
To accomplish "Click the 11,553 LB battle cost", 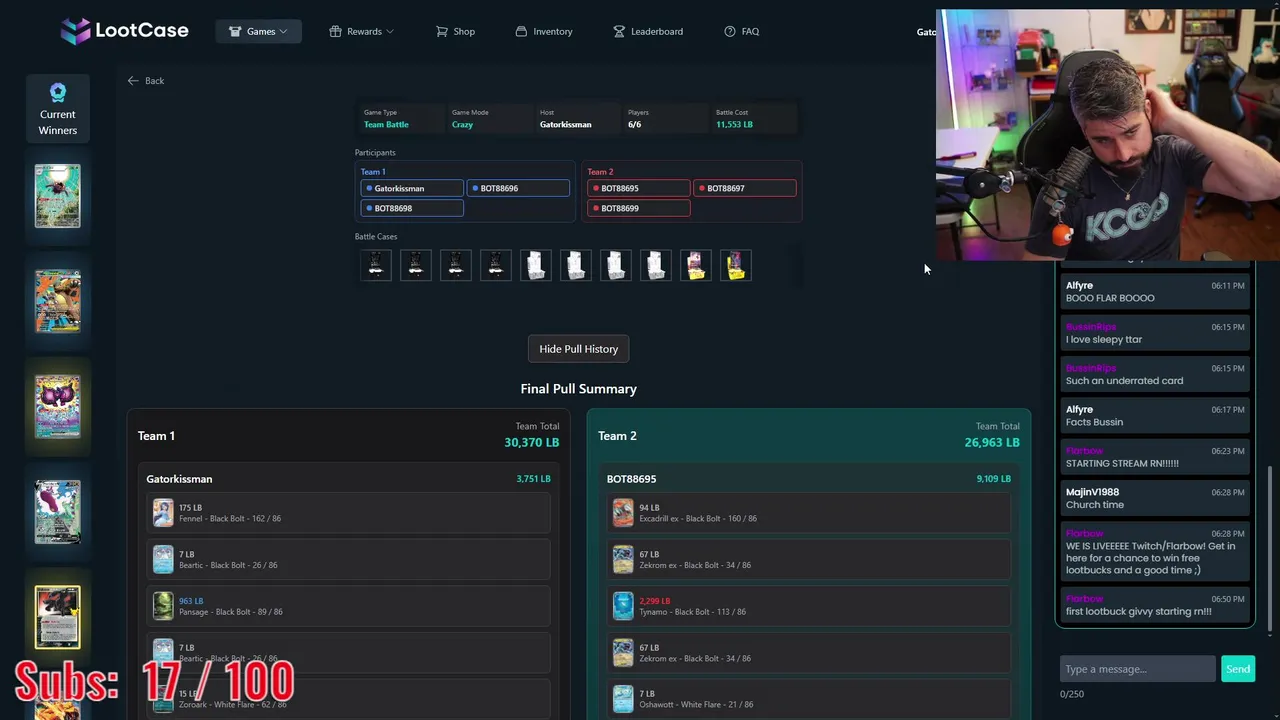I will 734,125.
